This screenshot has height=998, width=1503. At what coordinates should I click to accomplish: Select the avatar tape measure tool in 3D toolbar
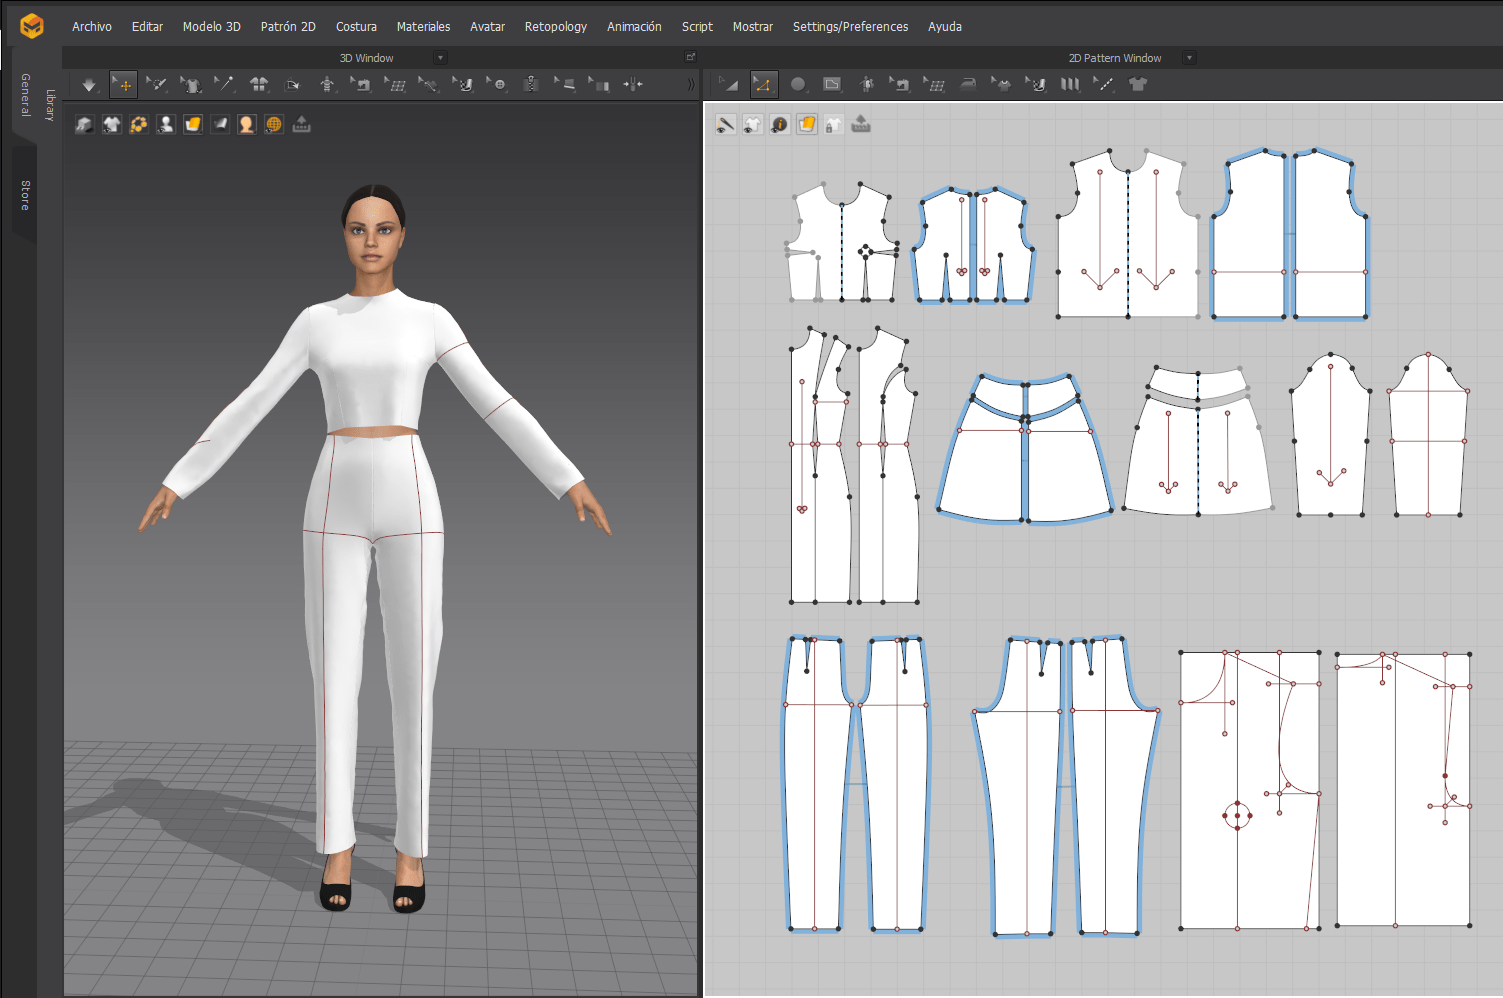point(328,84)
